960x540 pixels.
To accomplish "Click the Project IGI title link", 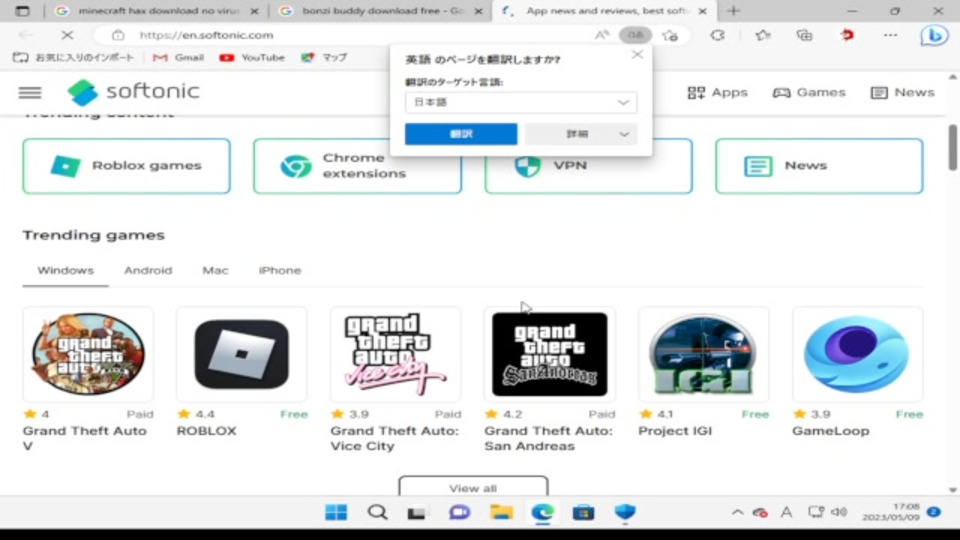I will coord(675,431).
